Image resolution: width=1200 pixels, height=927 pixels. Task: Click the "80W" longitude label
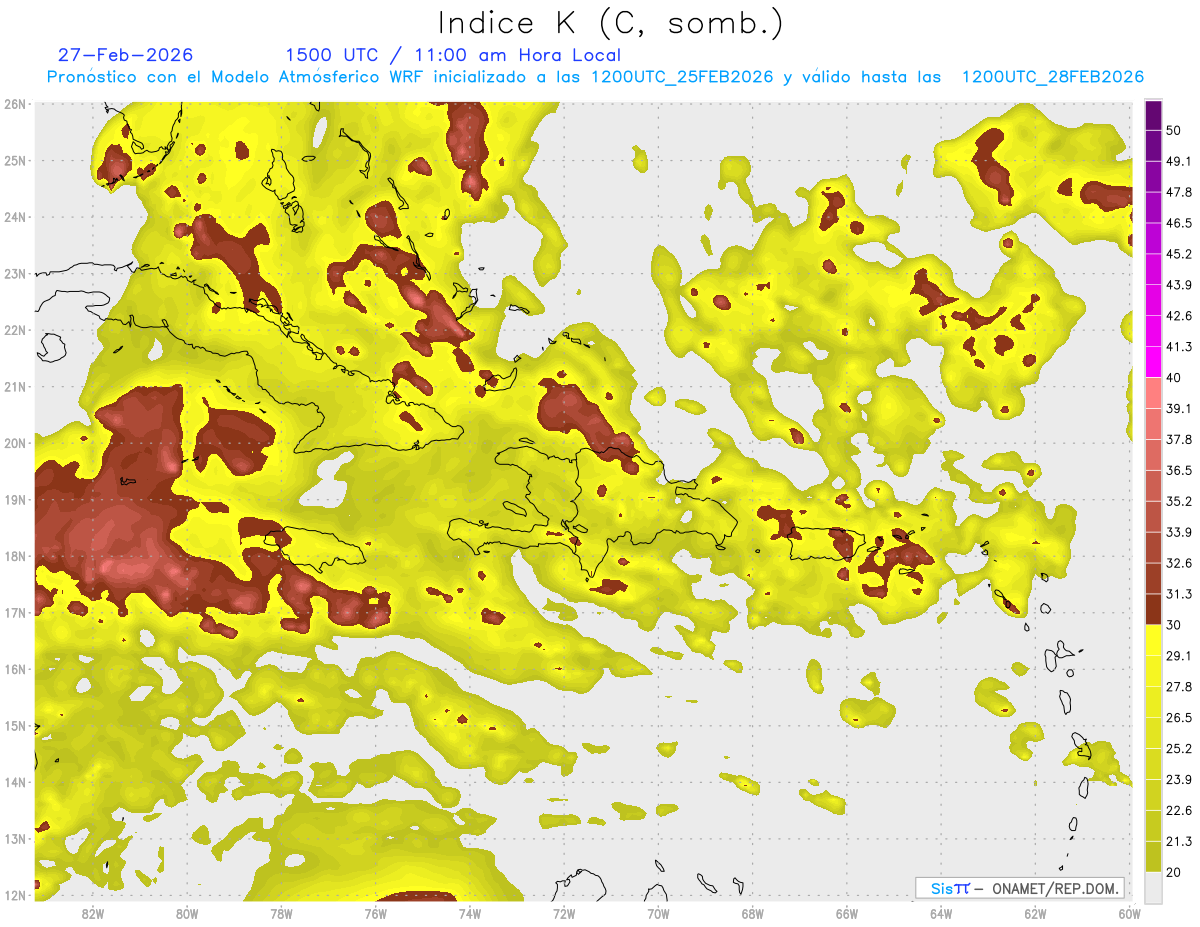point(187,913)
